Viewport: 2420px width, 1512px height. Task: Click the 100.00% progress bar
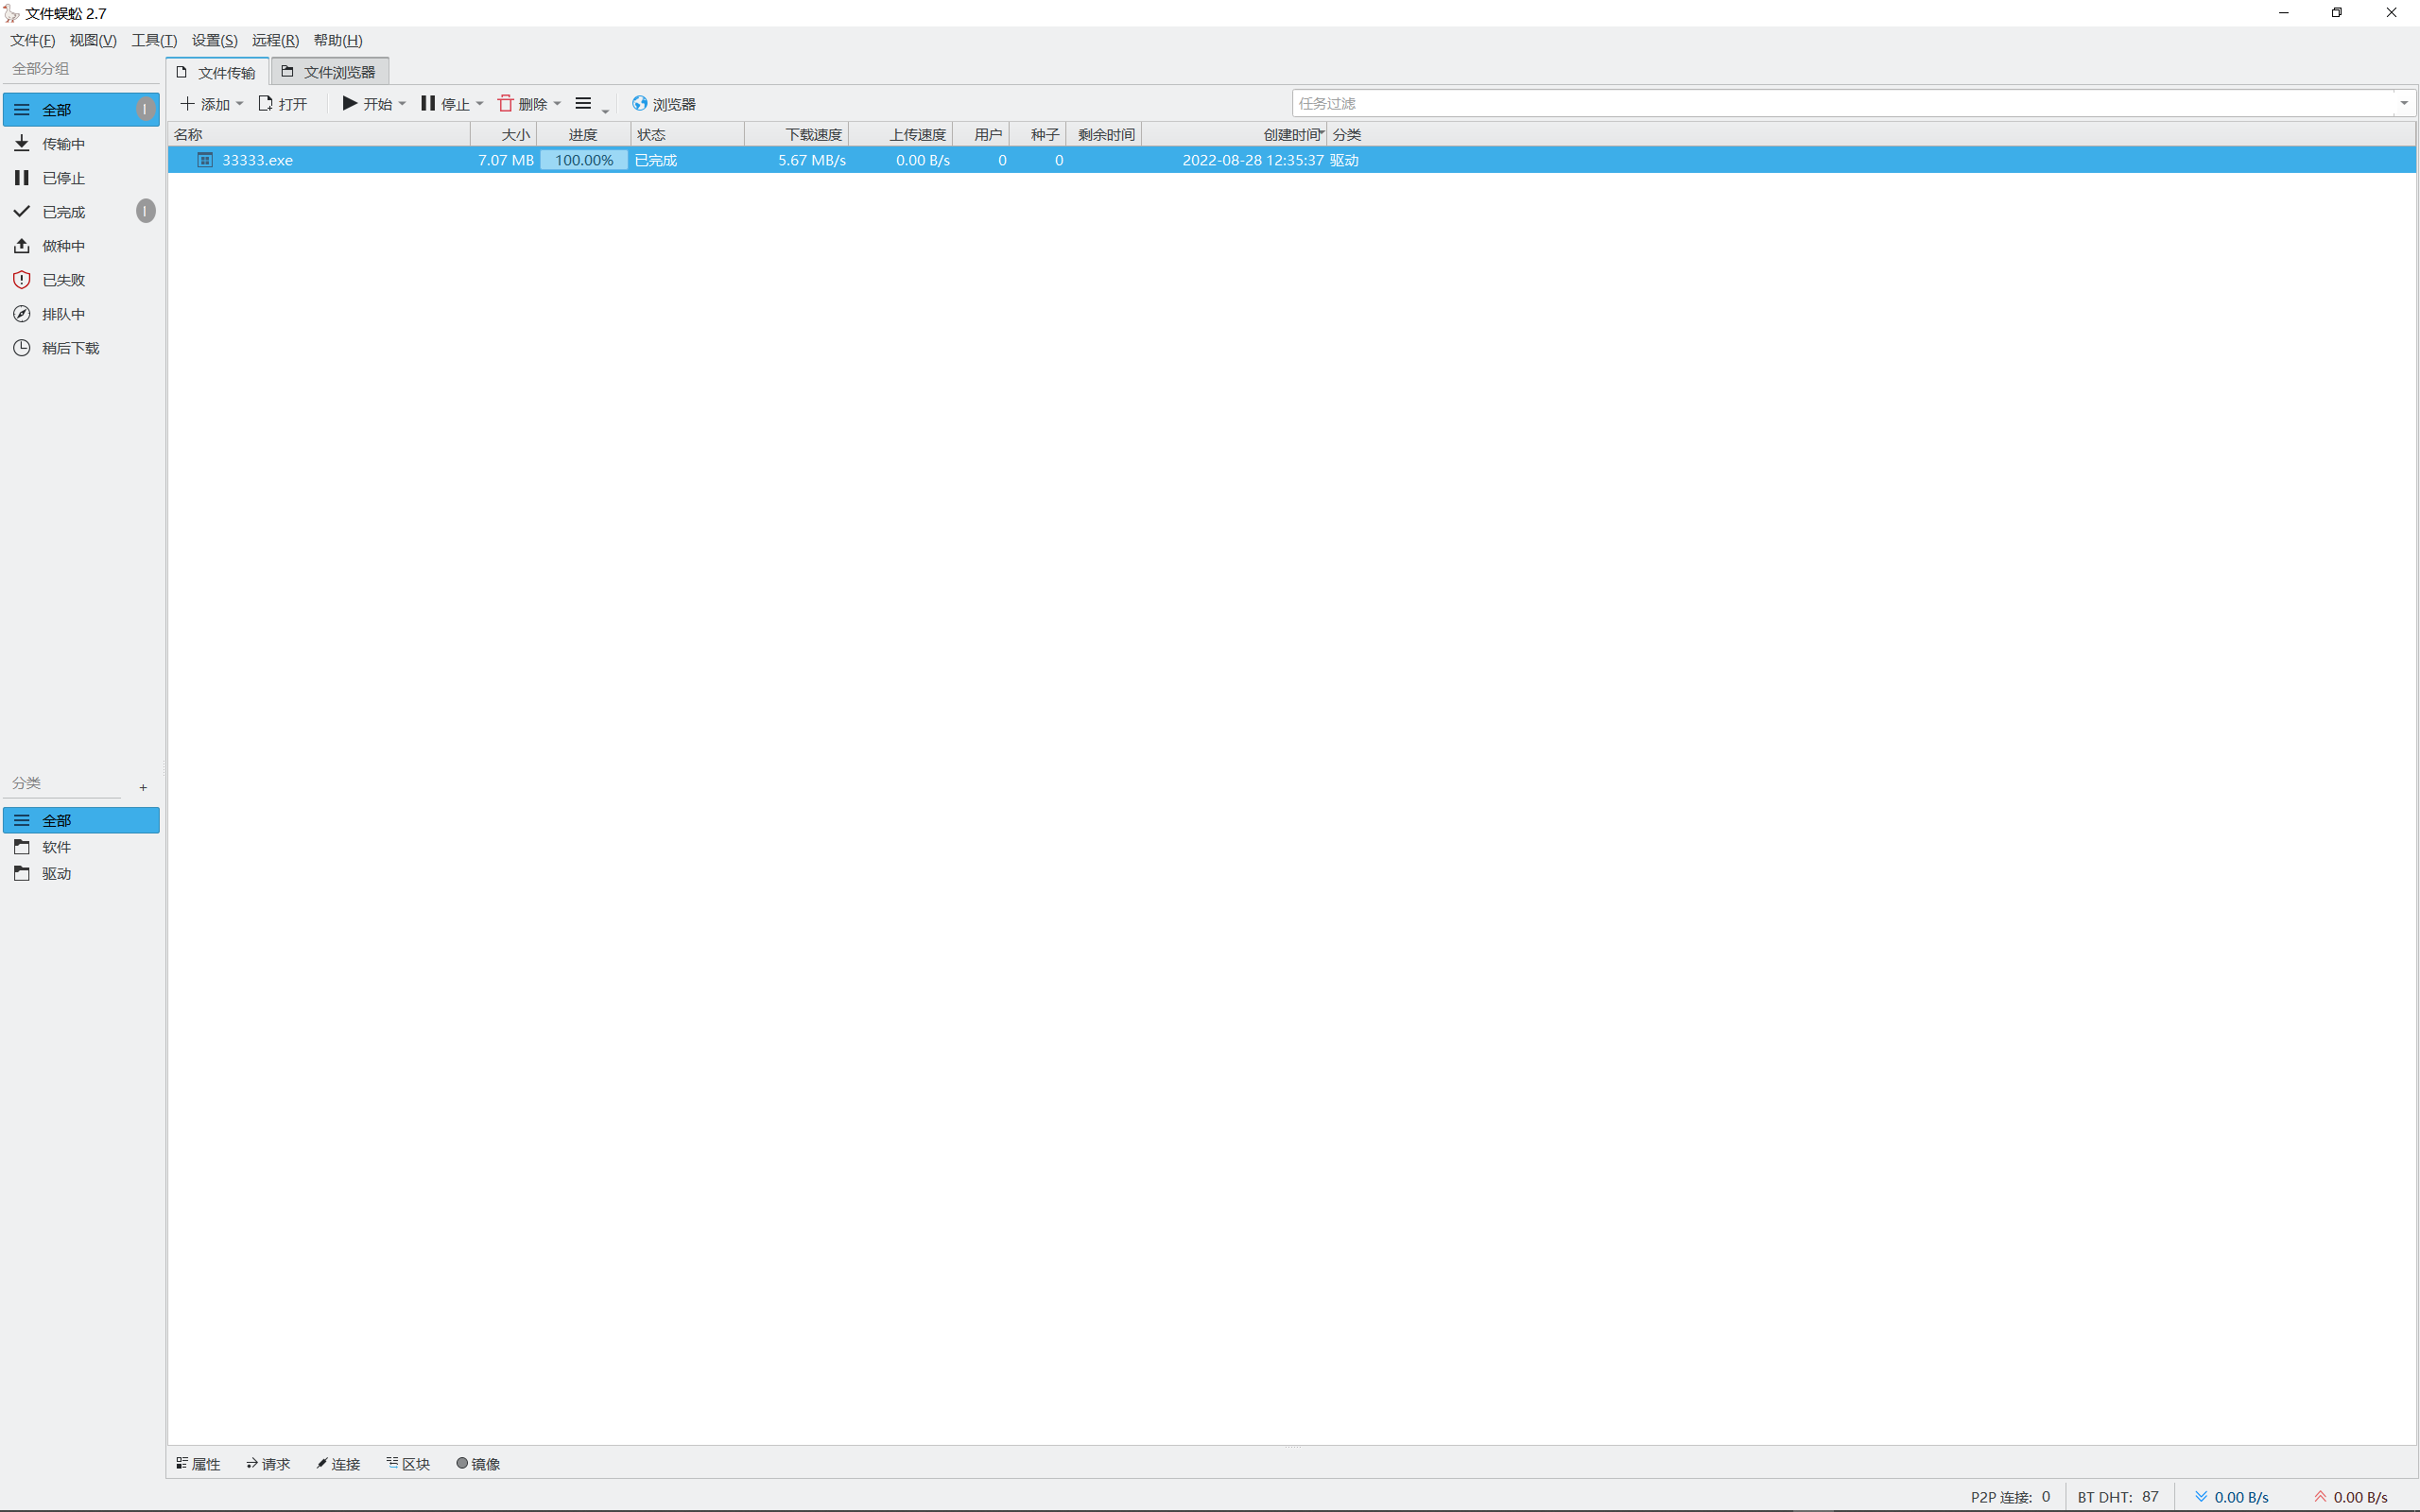tap(584, 160)
